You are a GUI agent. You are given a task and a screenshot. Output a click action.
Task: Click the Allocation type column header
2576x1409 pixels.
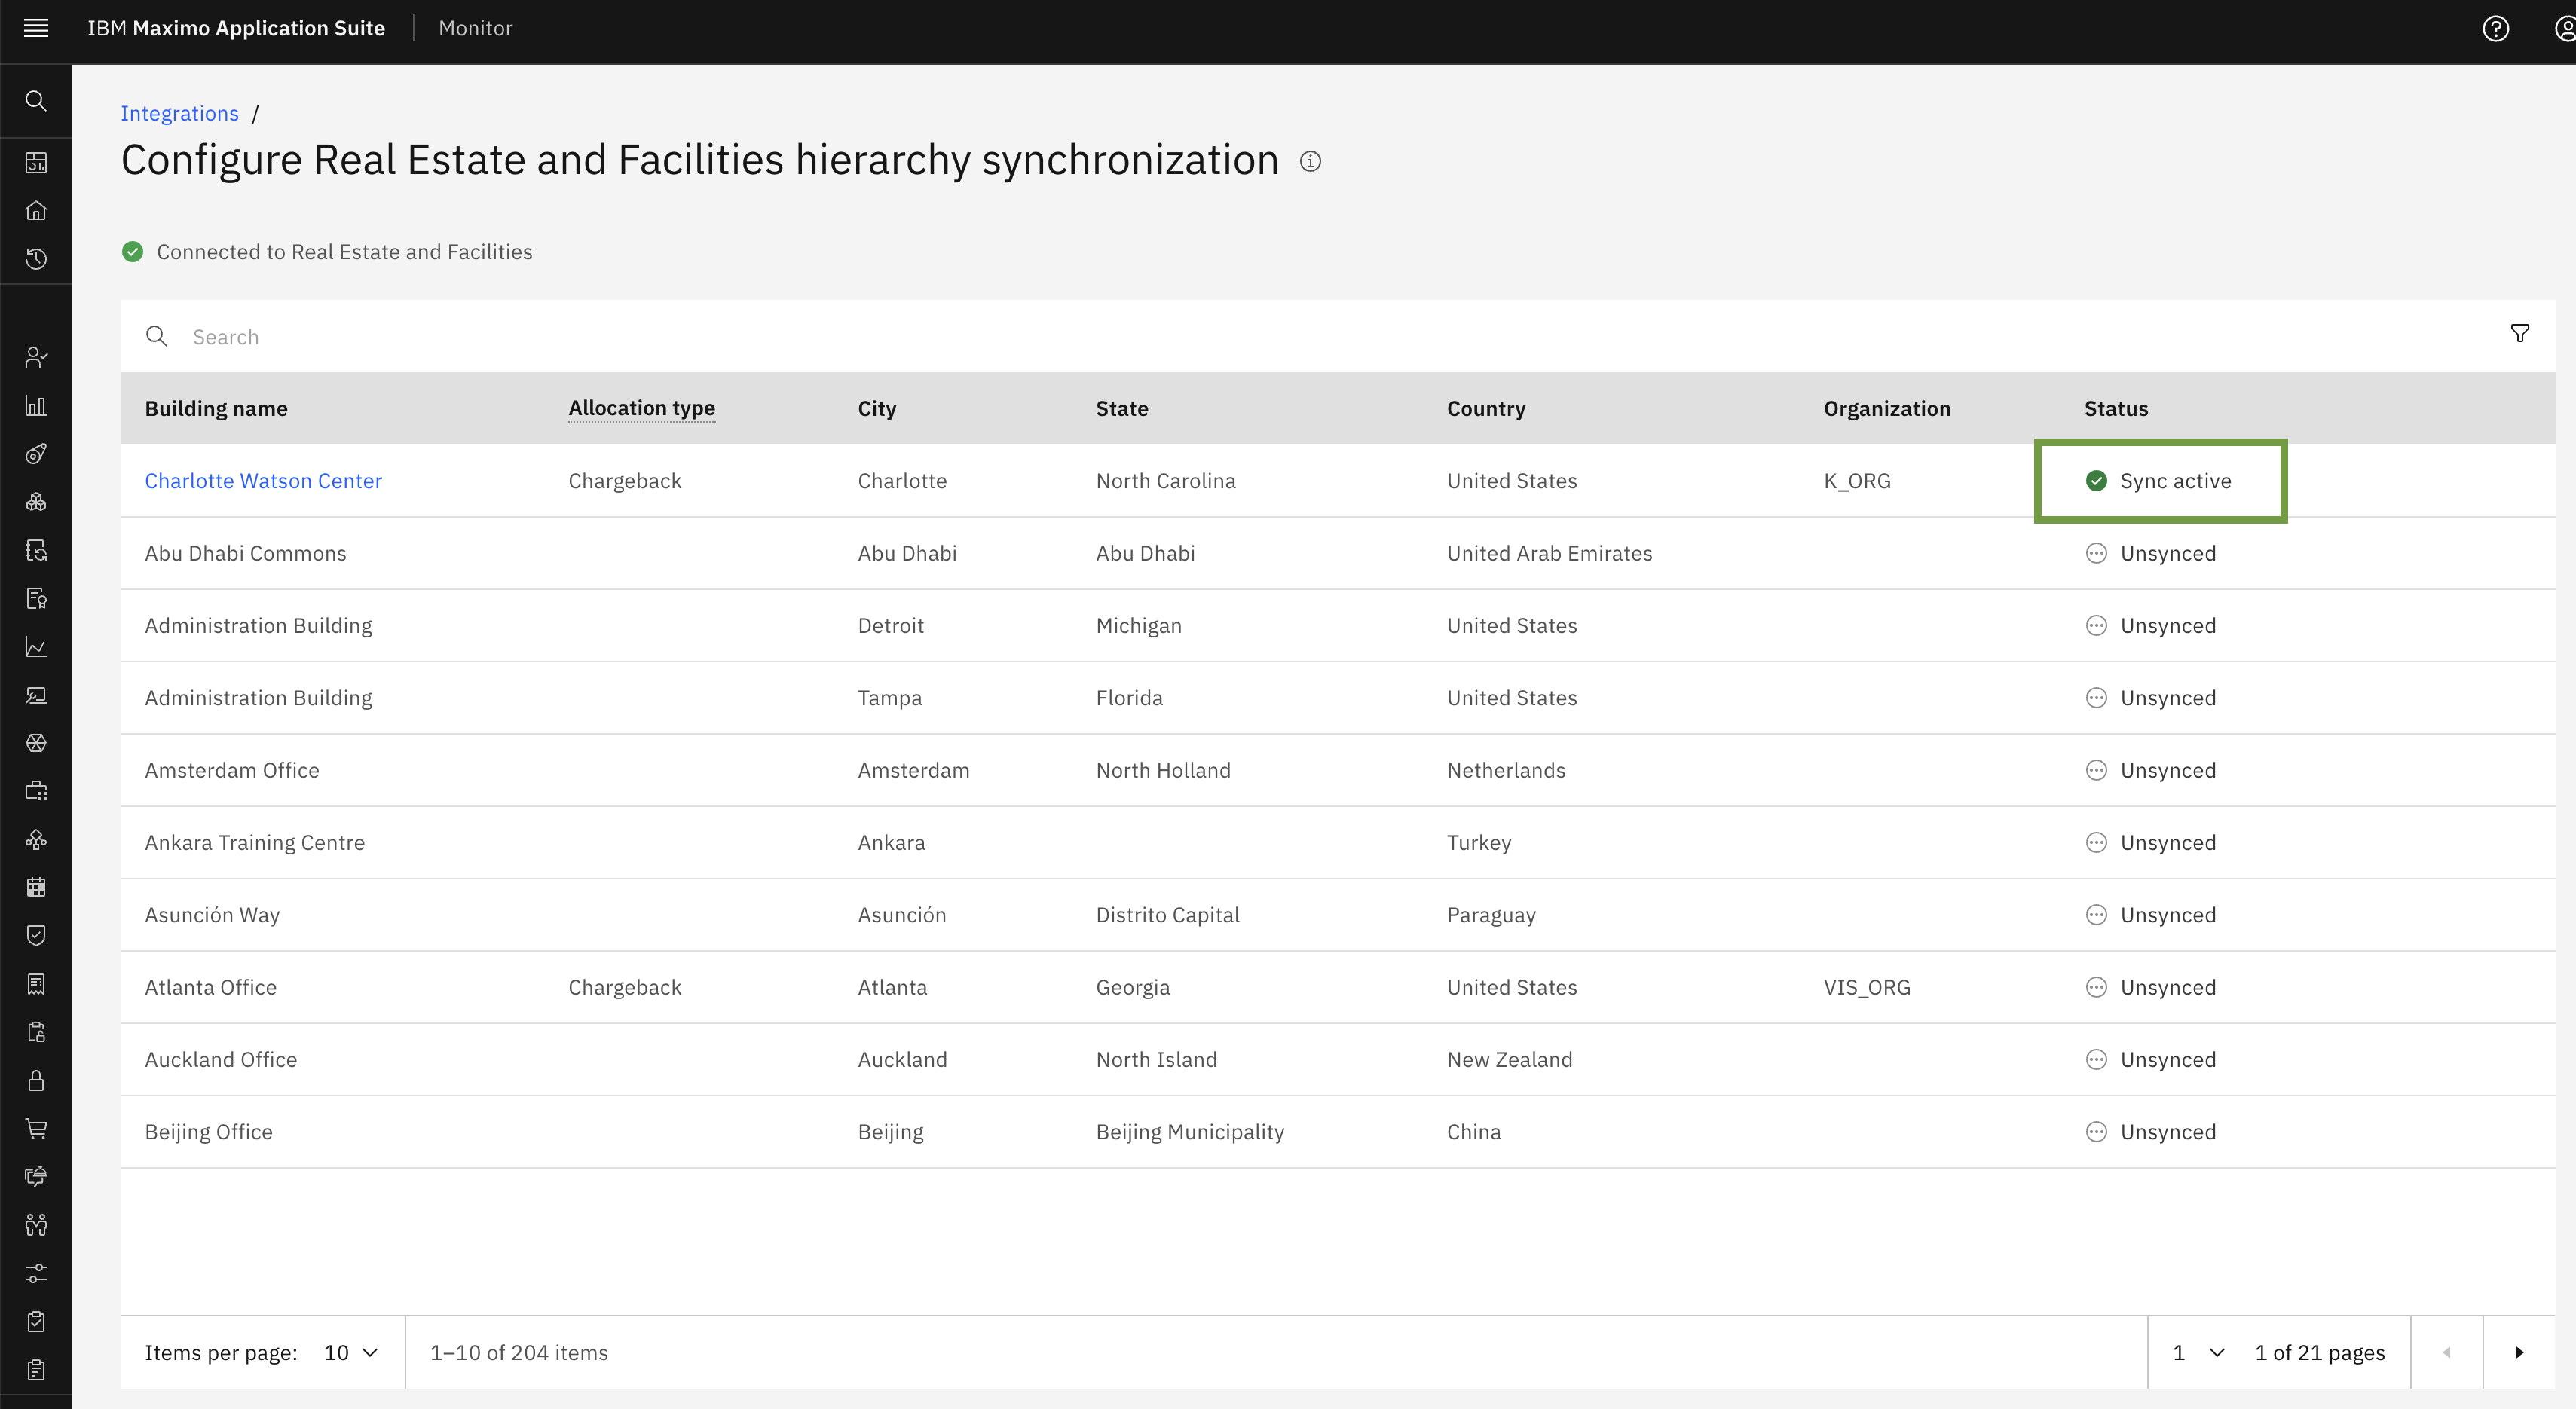click(641, 408)
